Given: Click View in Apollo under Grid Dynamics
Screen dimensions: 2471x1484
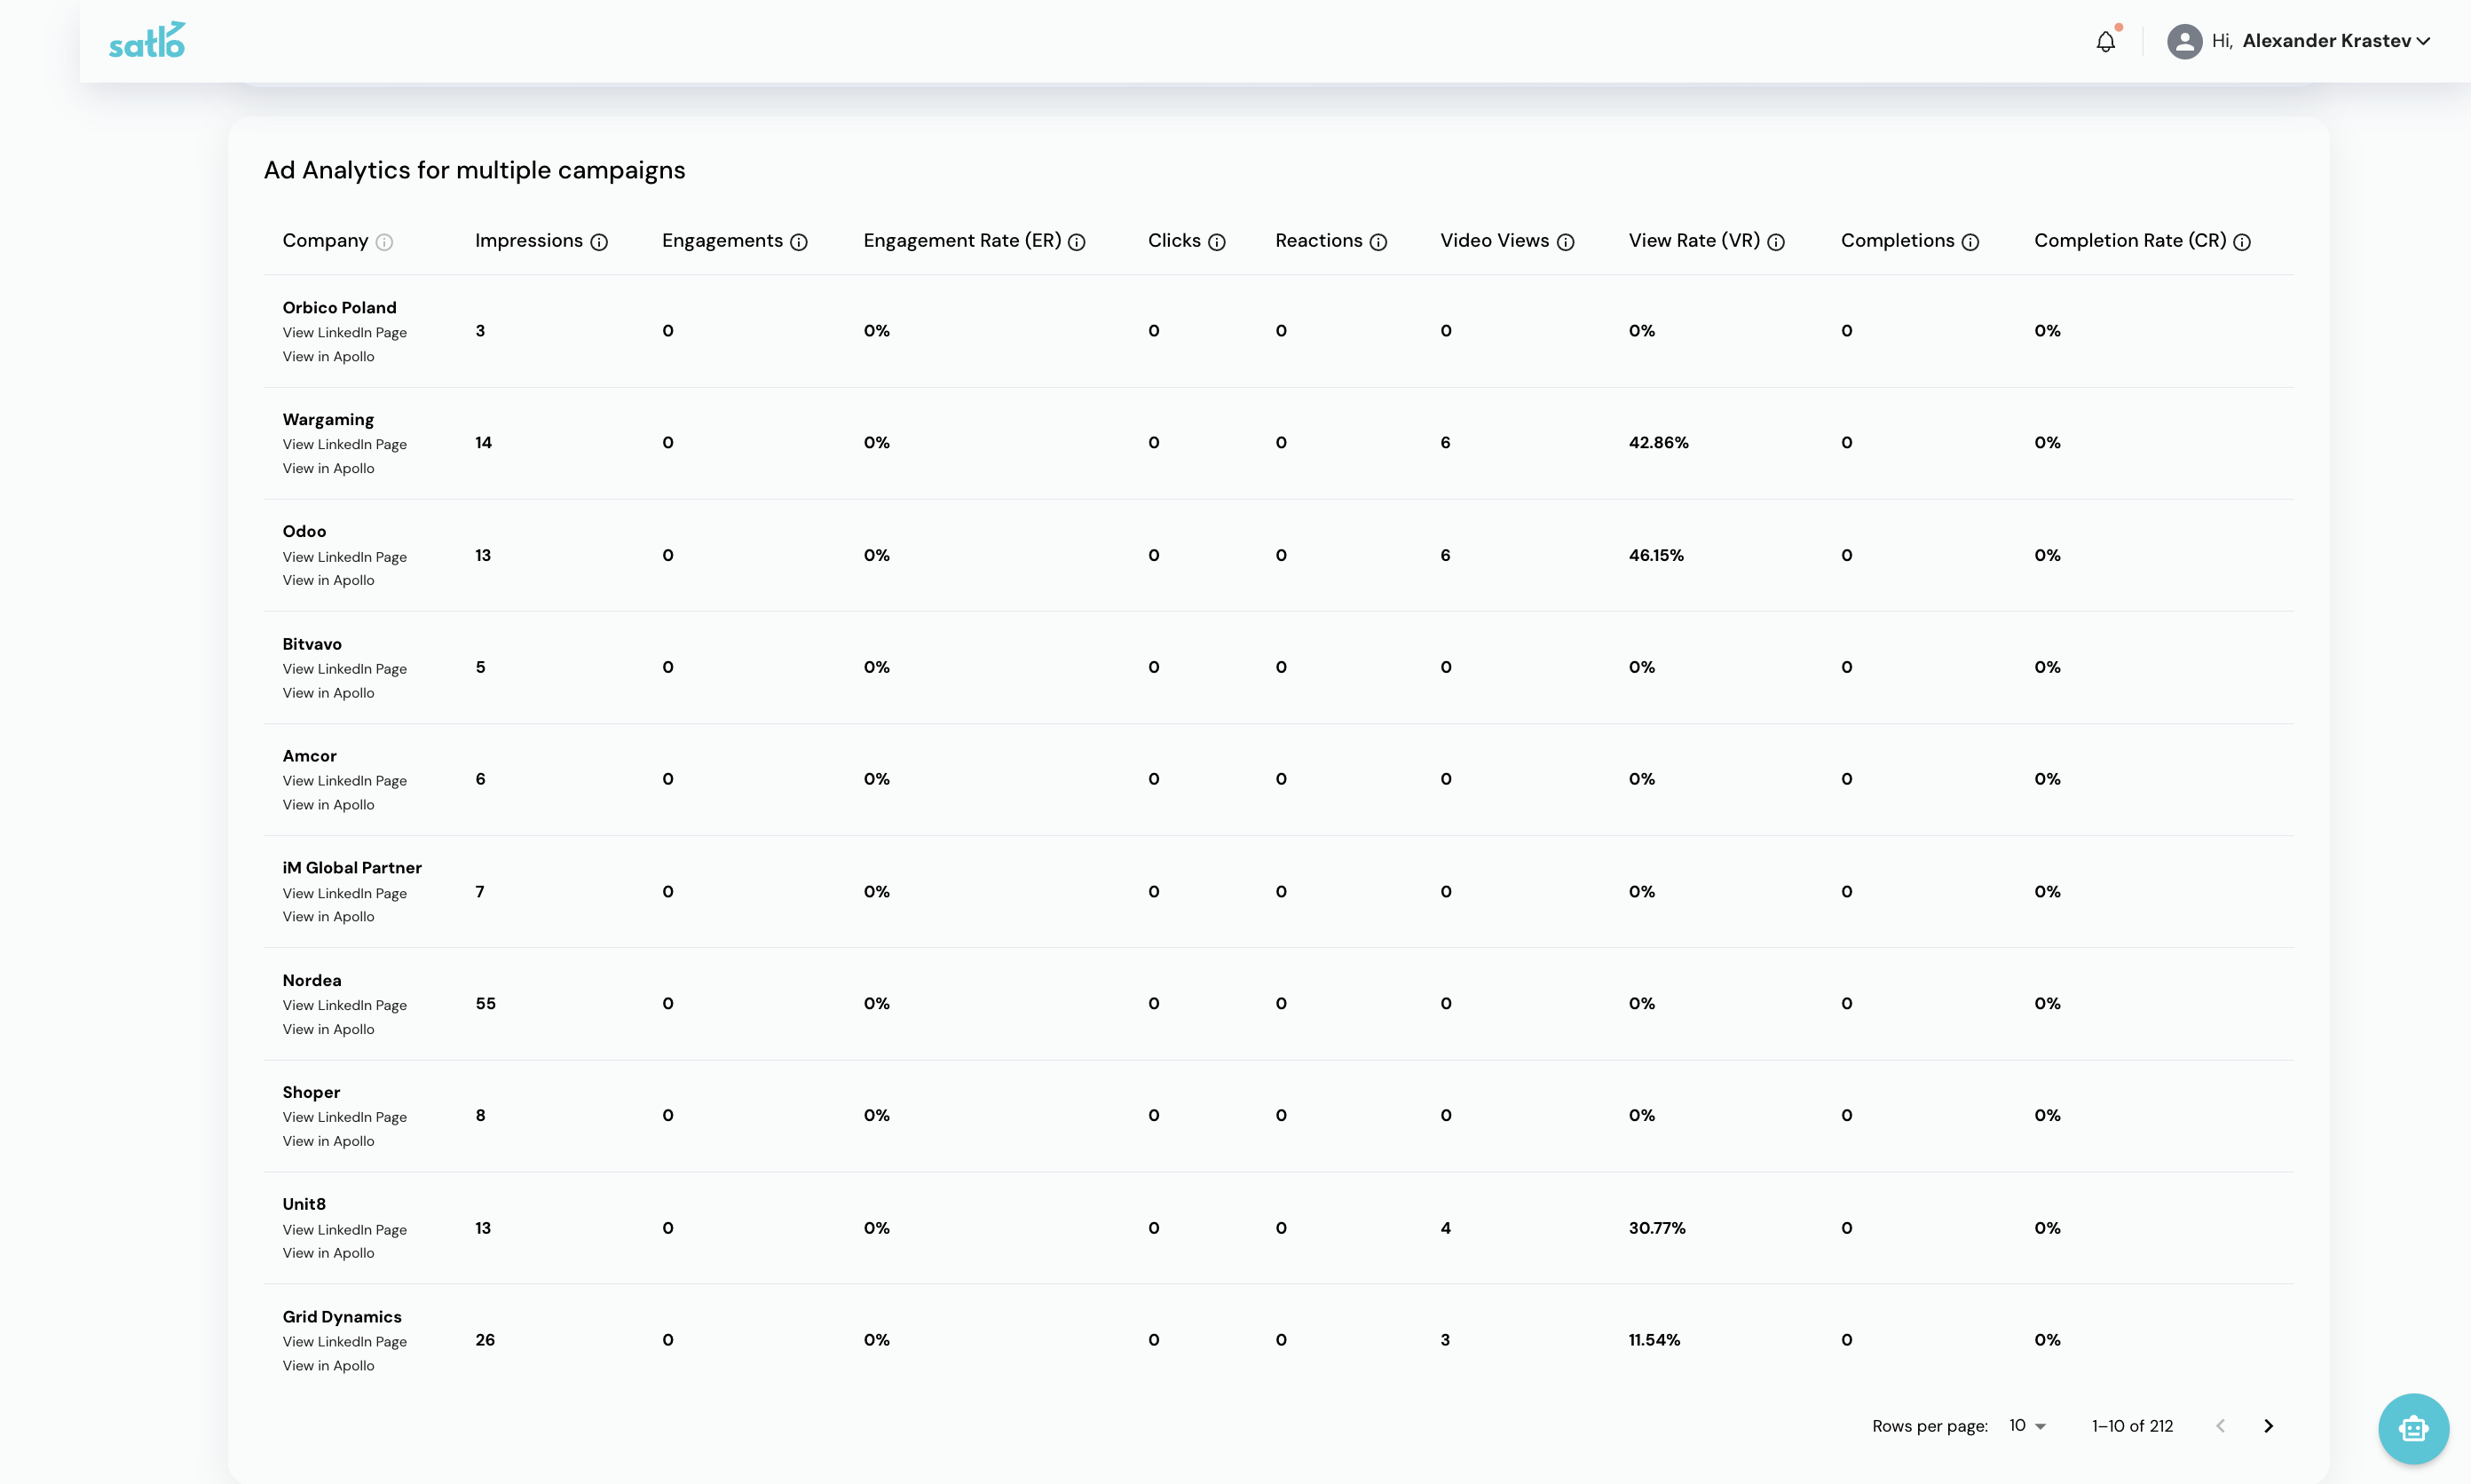Looking at the screenshot, I should [328, 1365].
